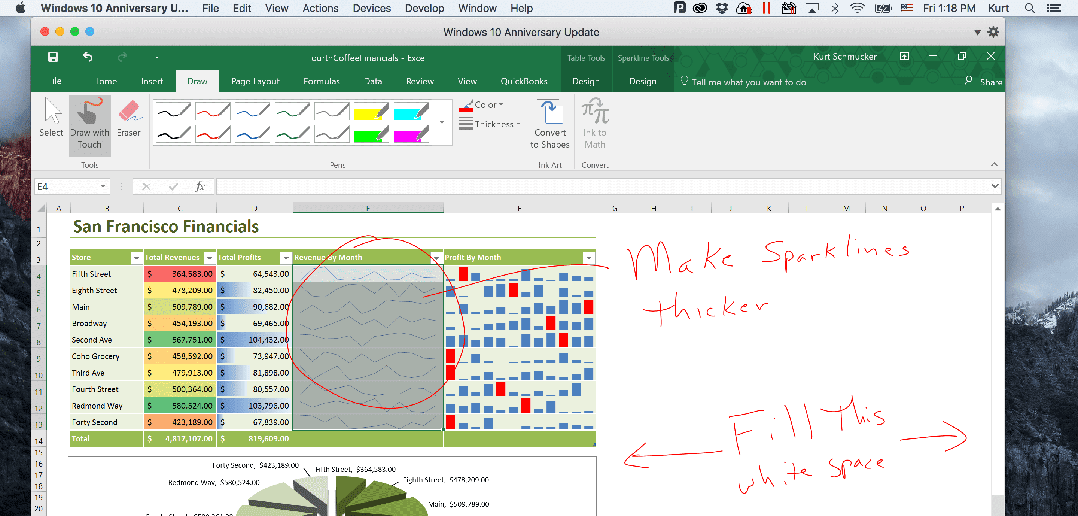
Task: Click the Save icon in Excel title bar
Action: [x=53, y=57]
